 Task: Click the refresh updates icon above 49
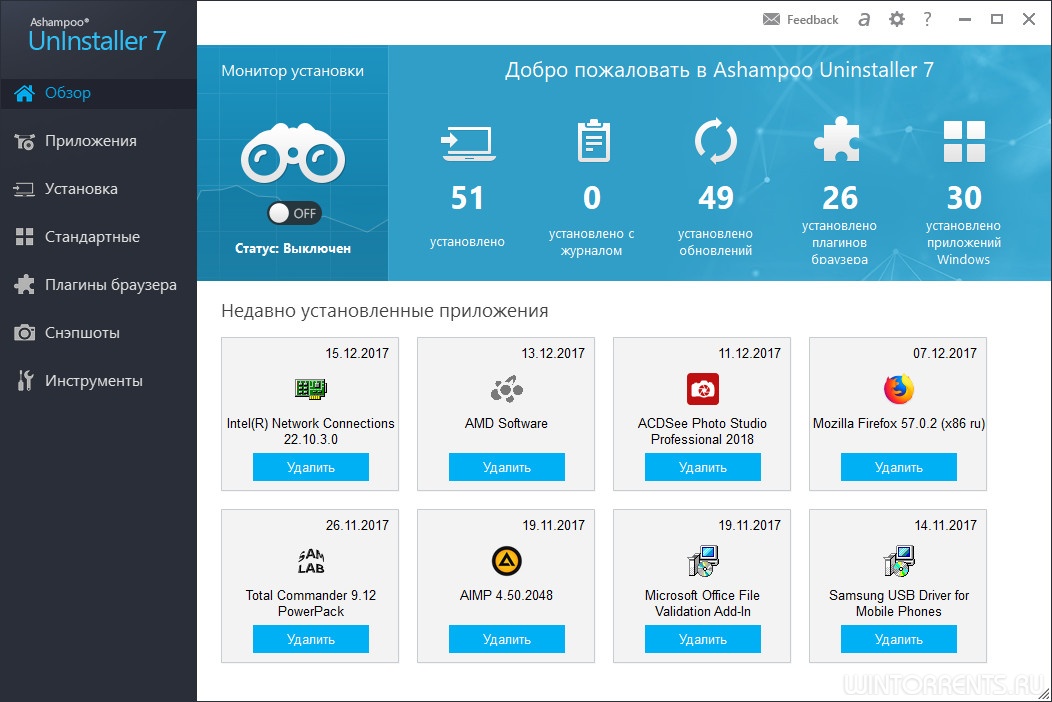coord(716,141)
